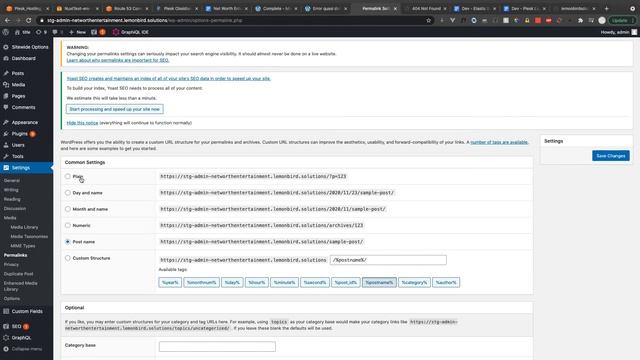Insert the %second% tag

[315, 282]
